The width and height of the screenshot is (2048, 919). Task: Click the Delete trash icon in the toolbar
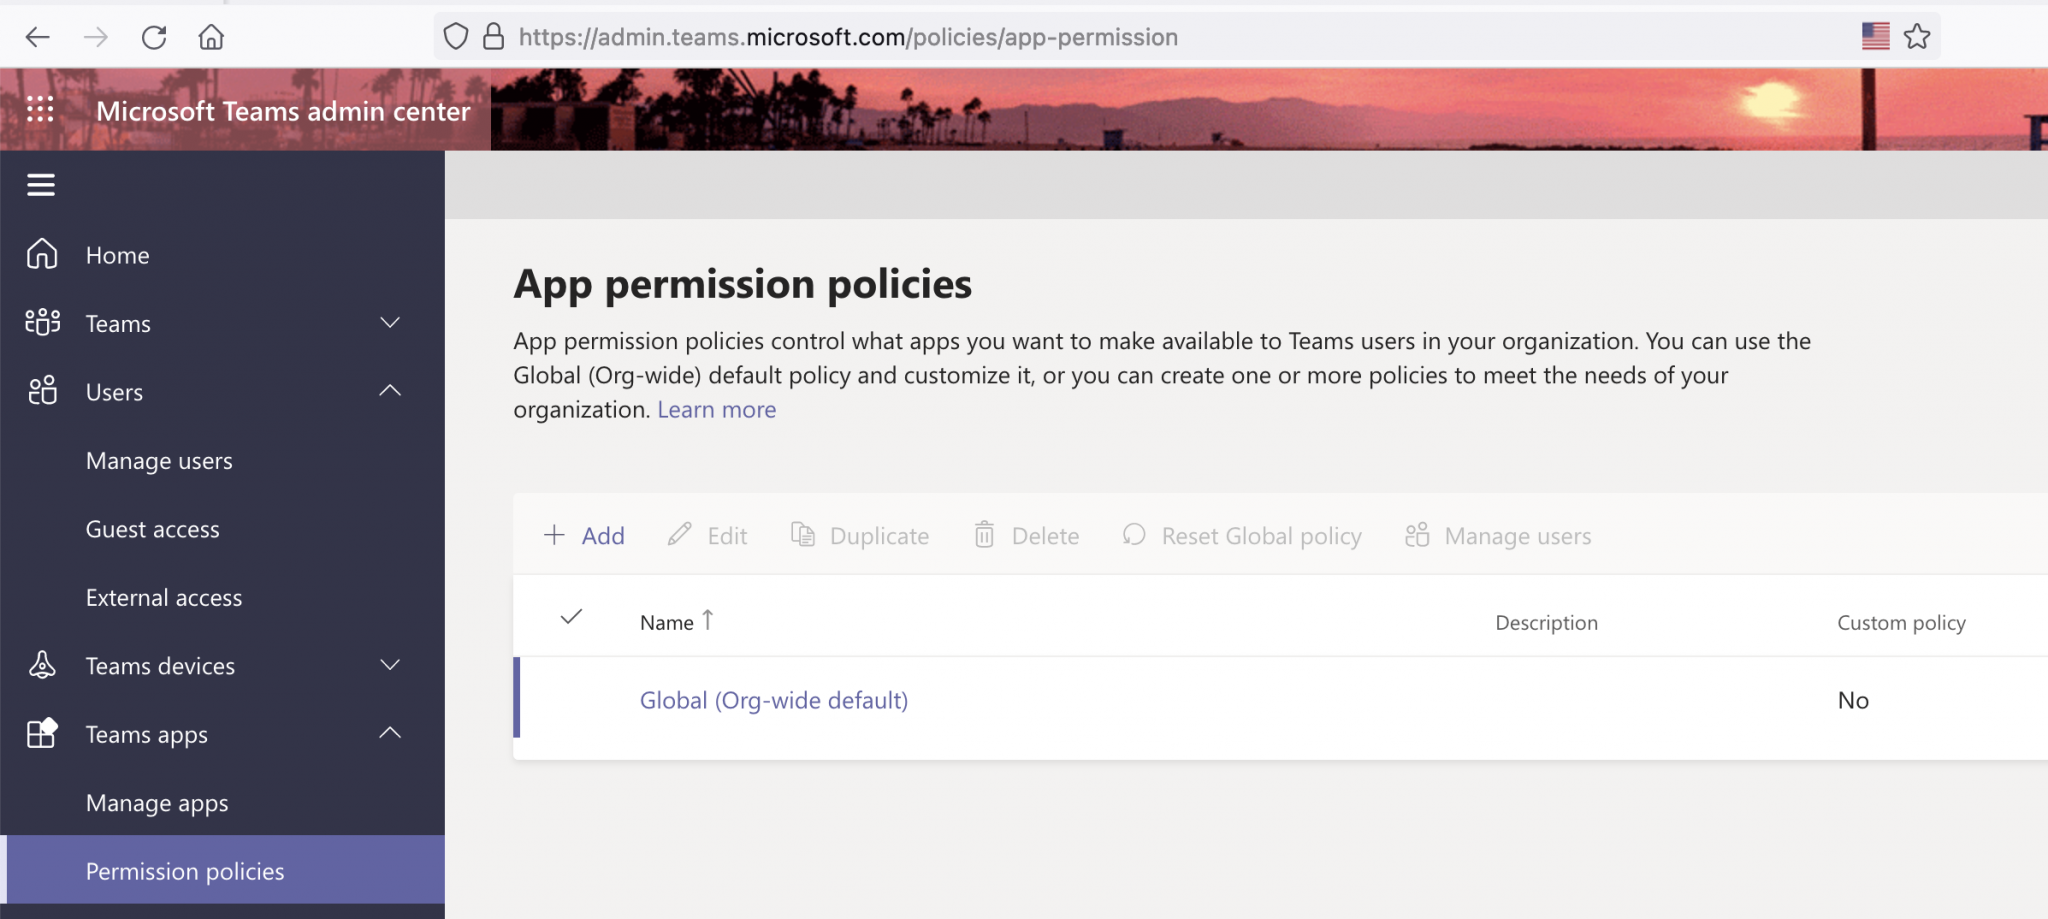click(985, 535)
